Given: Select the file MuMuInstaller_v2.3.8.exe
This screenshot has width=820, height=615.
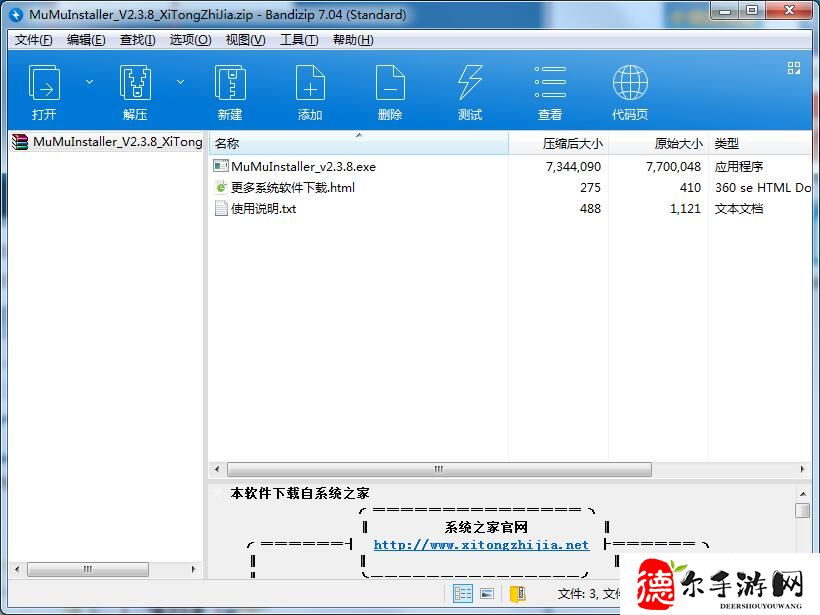Looking at the screenshot, I should pyautogui.click(x=303, y=167).
